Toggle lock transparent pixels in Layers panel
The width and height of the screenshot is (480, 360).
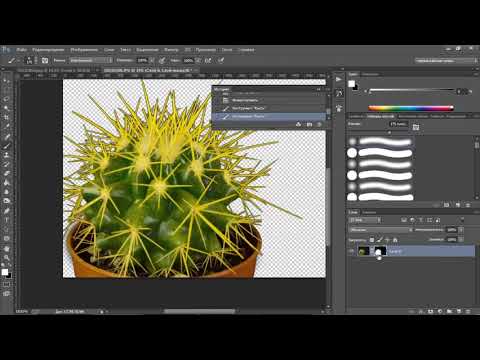372,240
